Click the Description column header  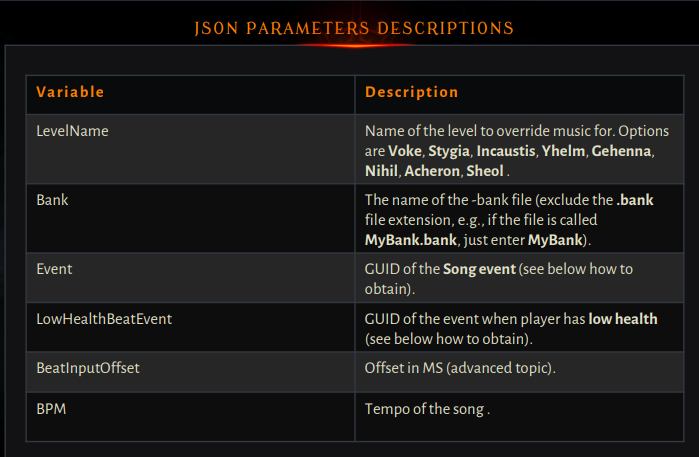coord(411,92)
